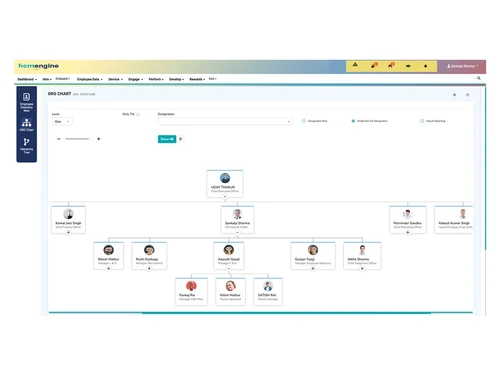Expand Kamal Jeet Singh's node
The image size is (500, 375).
point(68,232)
